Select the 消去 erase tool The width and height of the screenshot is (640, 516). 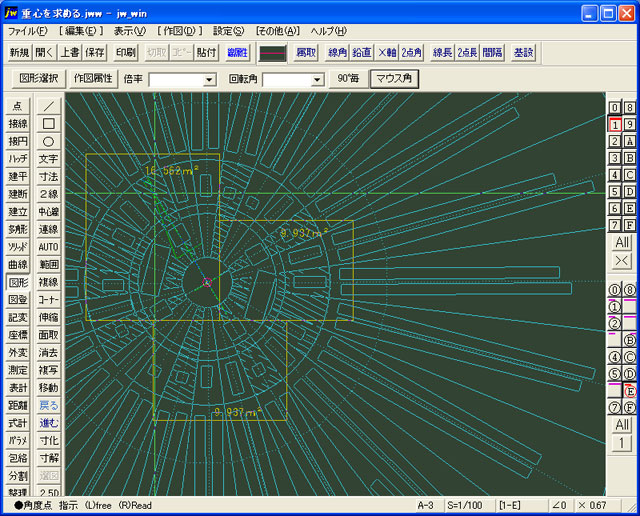pyautogui.click(x=48, y=353)
